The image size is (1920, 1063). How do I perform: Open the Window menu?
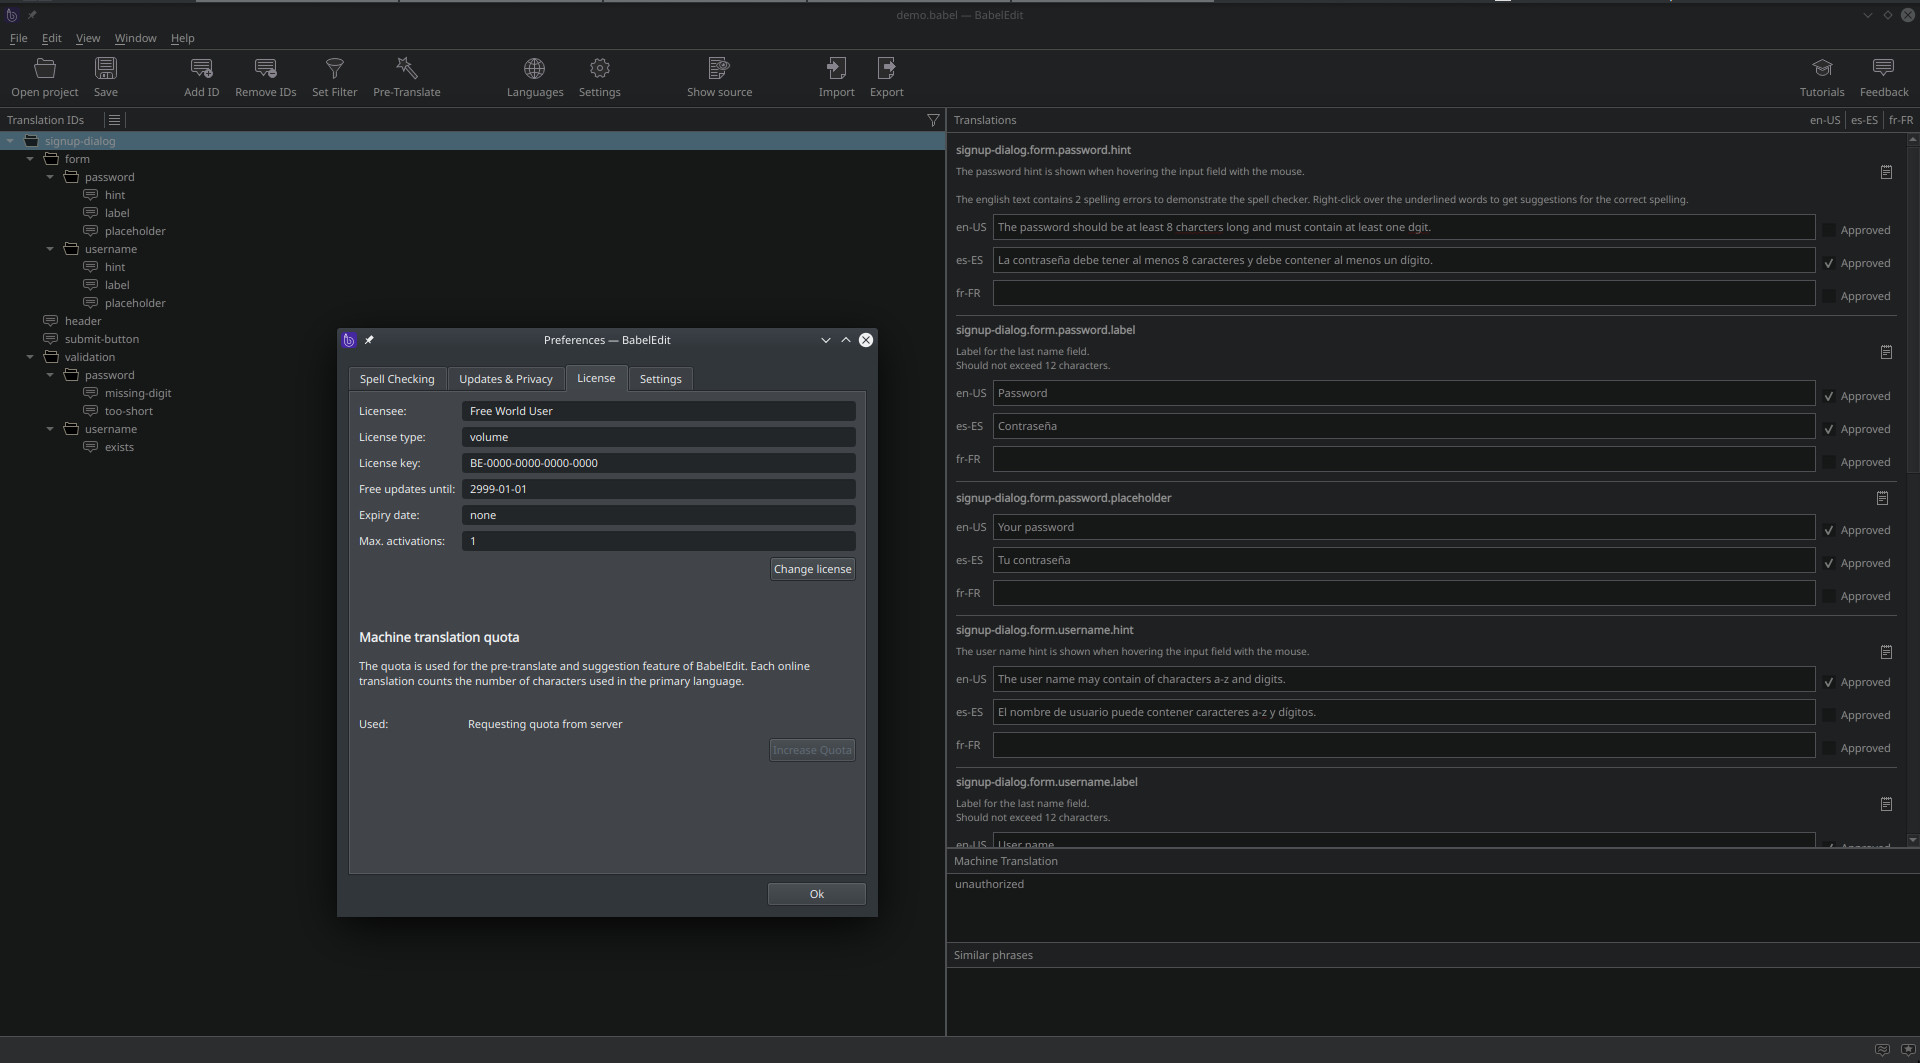[x=135, y=38]
